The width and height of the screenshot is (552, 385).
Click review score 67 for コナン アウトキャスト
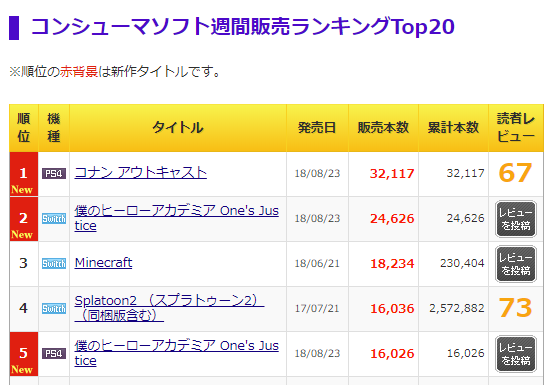click(515, 173)
